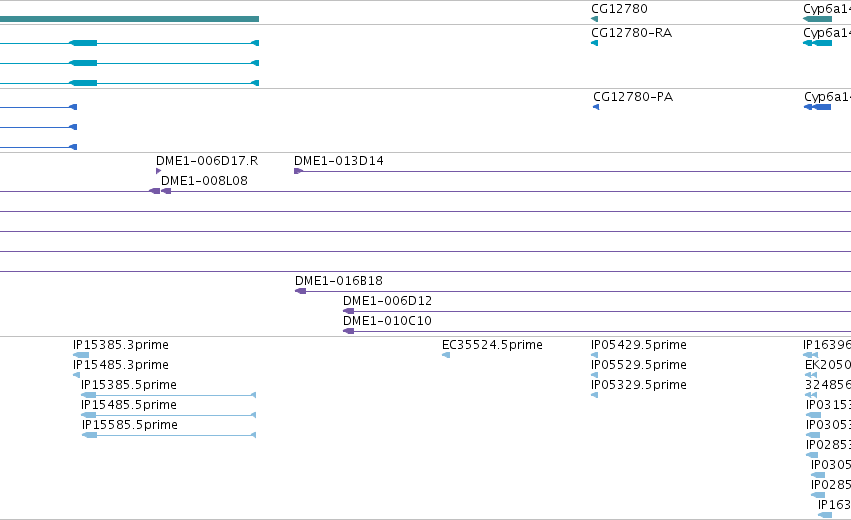This screenshot has height=520, width=851.
Task: Click the CG12780-PA protein label
Action: pos(633,97)
